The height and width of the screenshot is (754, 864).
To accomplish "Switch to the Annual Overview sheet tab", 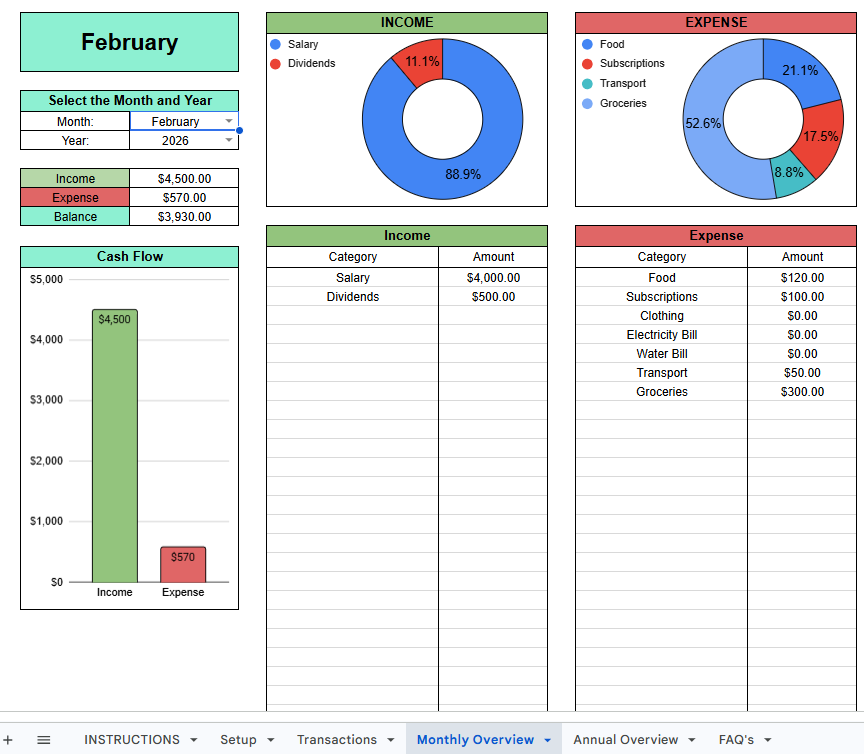I will tap(625, 740).
